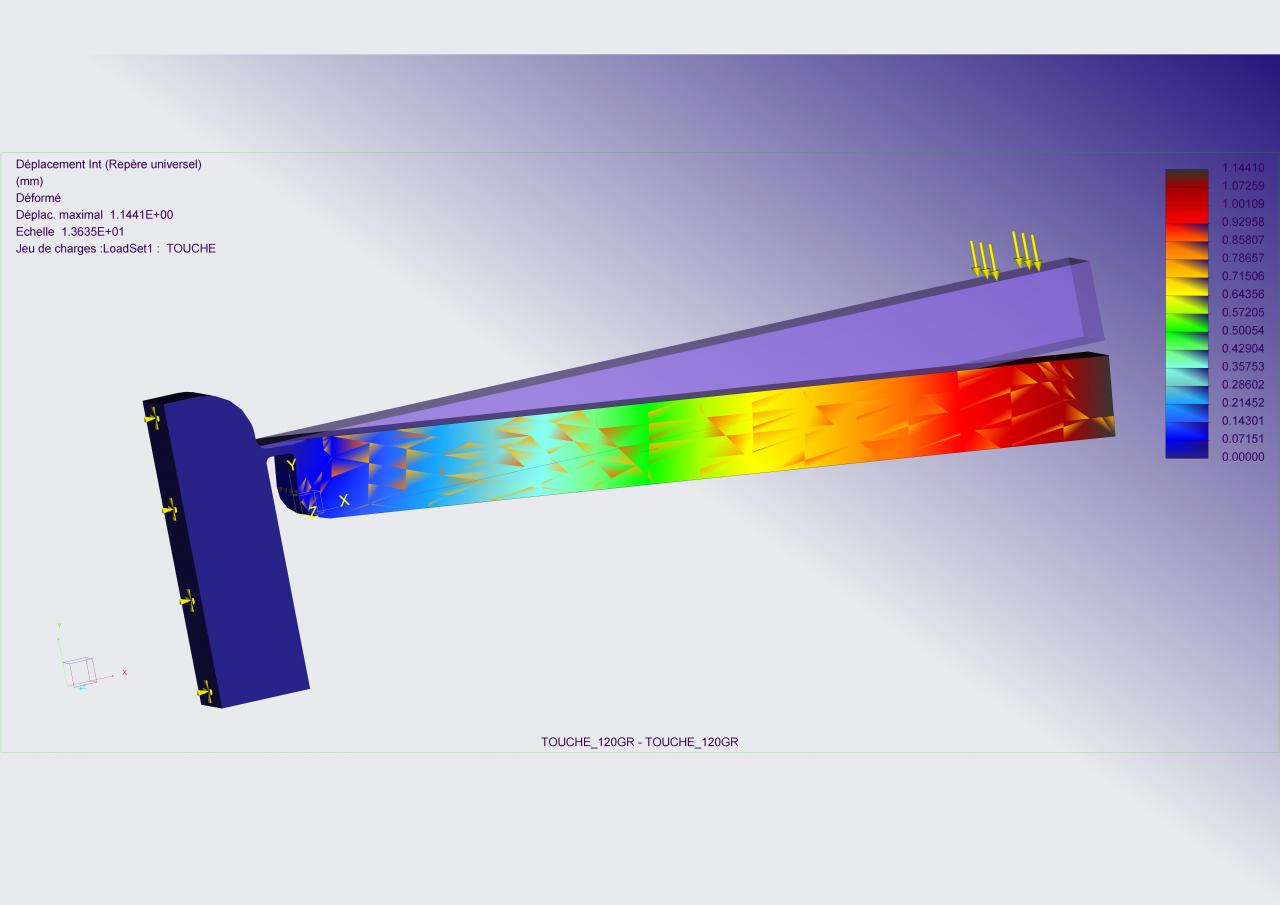
Task: Click legend value 0.57205
Action: [1243, 312]
